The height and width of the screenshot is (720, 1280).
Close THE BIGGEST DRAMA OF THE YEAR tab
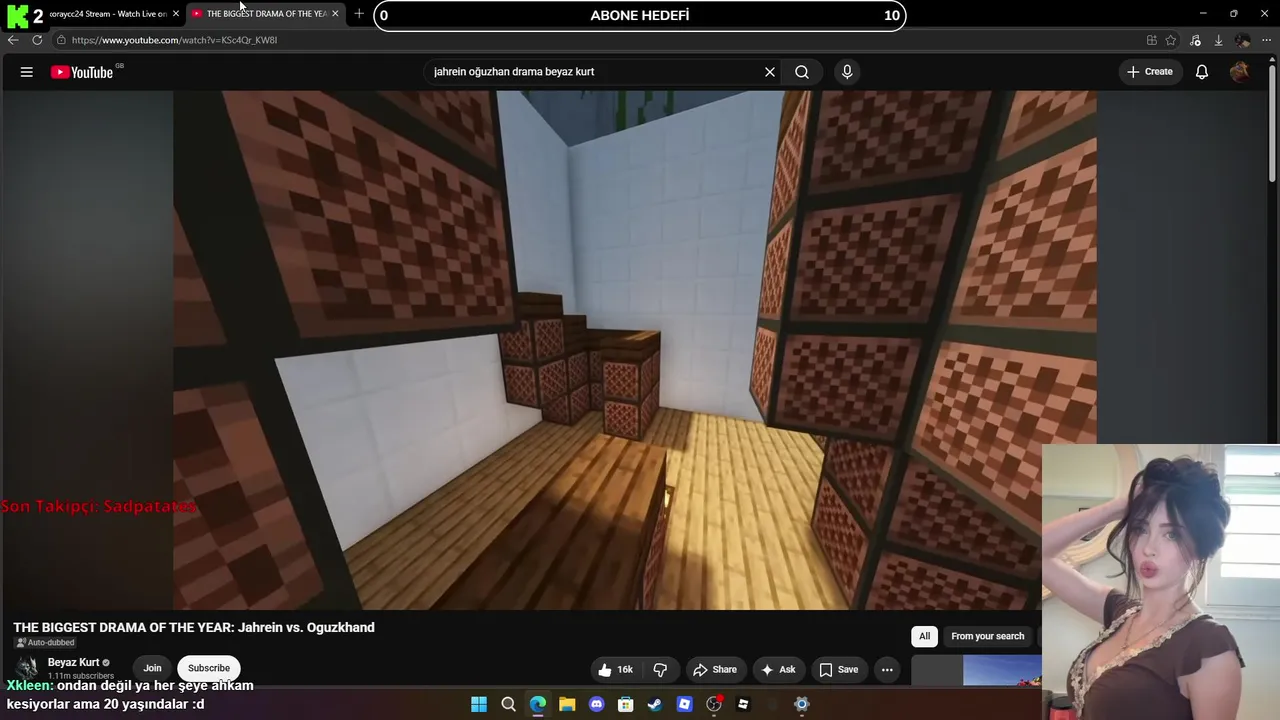[x=335, y=14]
